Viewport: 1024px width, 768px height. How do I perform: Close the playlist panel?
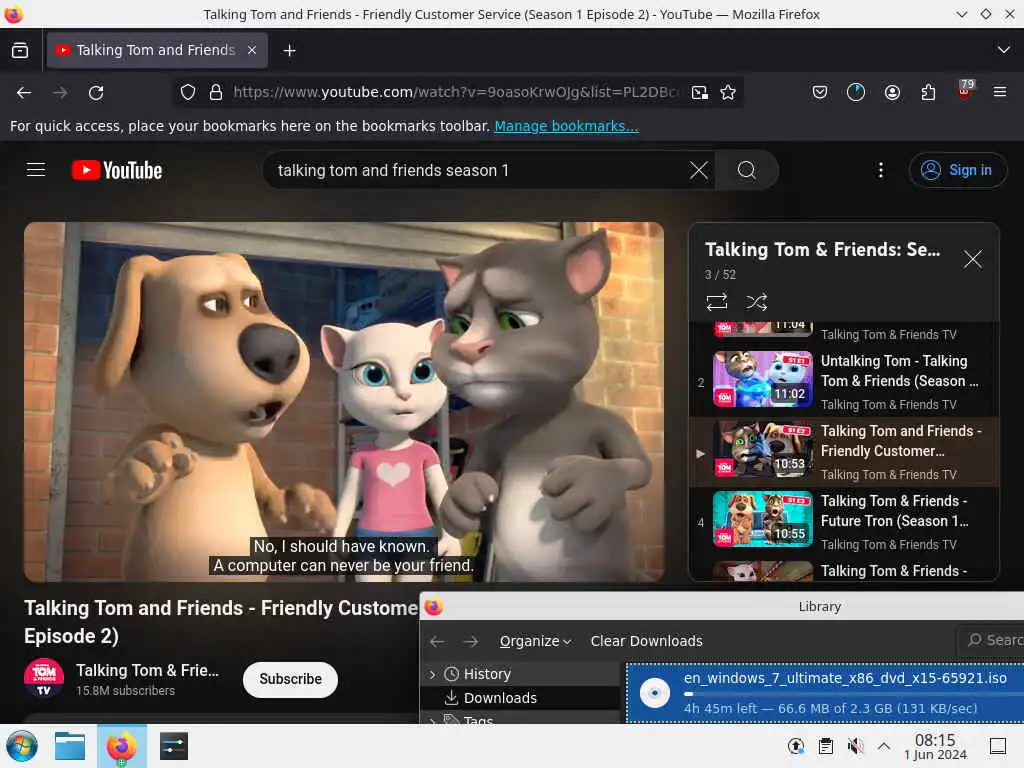click(972, 259)
